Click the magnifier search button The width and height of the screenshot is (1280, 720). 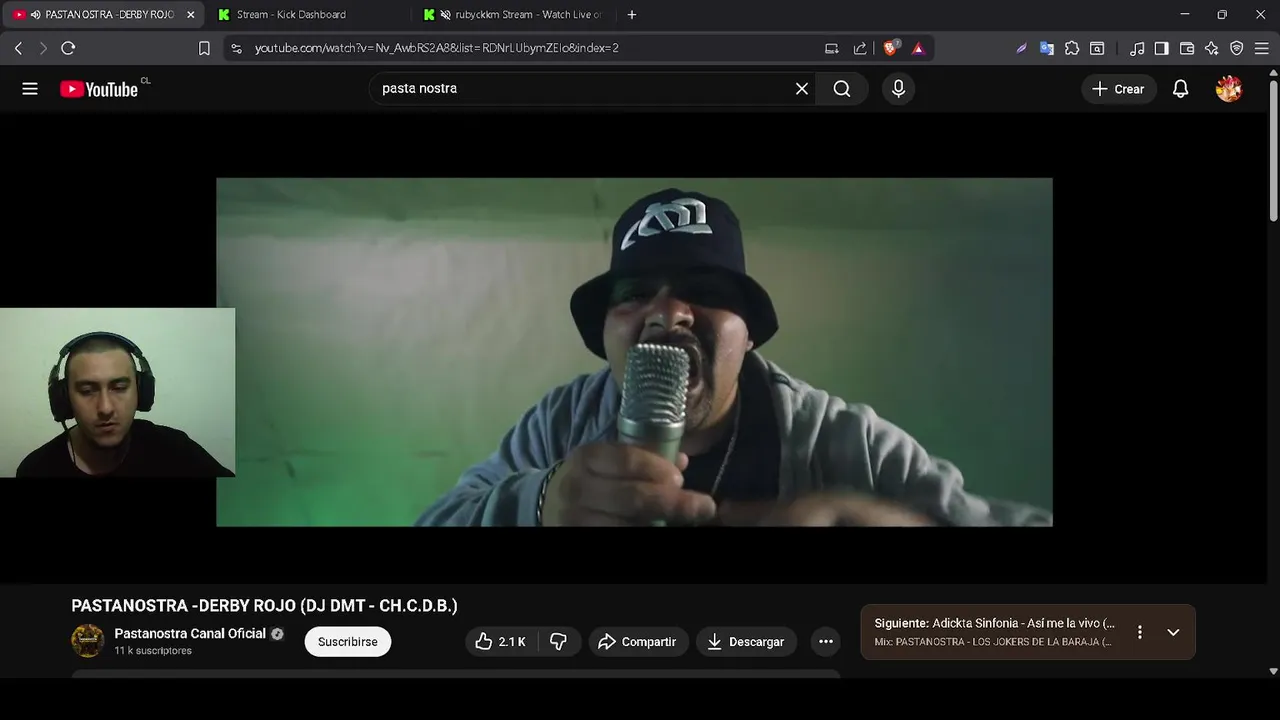coord(842,89)
